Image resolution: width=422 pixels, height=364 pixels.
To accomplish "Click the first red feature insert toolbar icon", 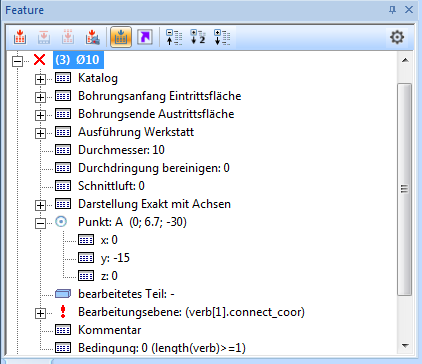I will point(20,37).
